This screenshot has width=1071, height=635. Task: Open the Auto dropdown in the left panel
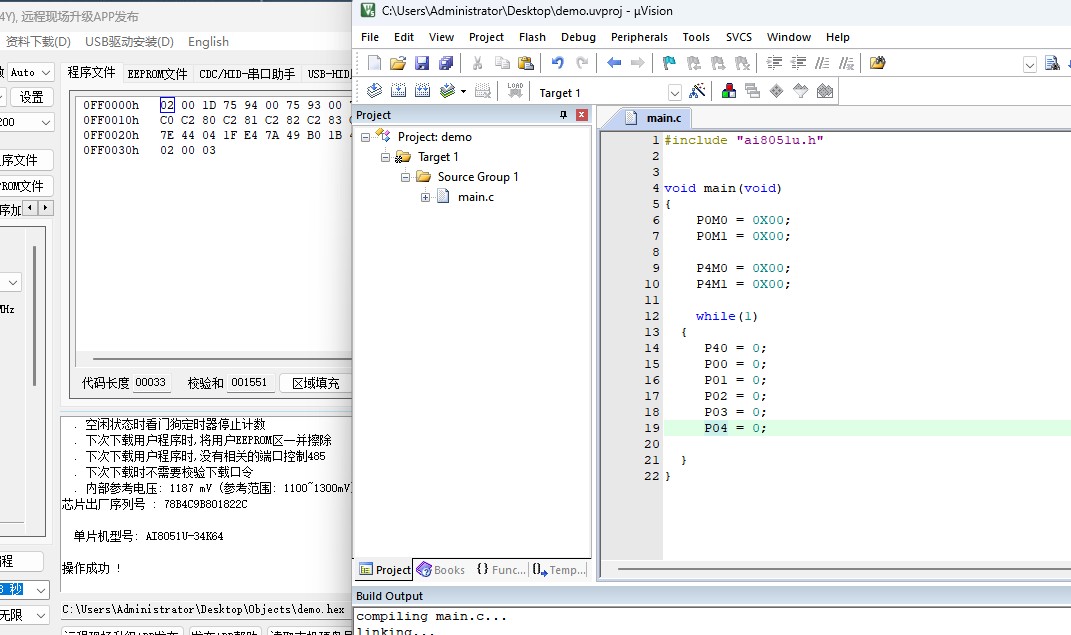click(x=30, y=72)
